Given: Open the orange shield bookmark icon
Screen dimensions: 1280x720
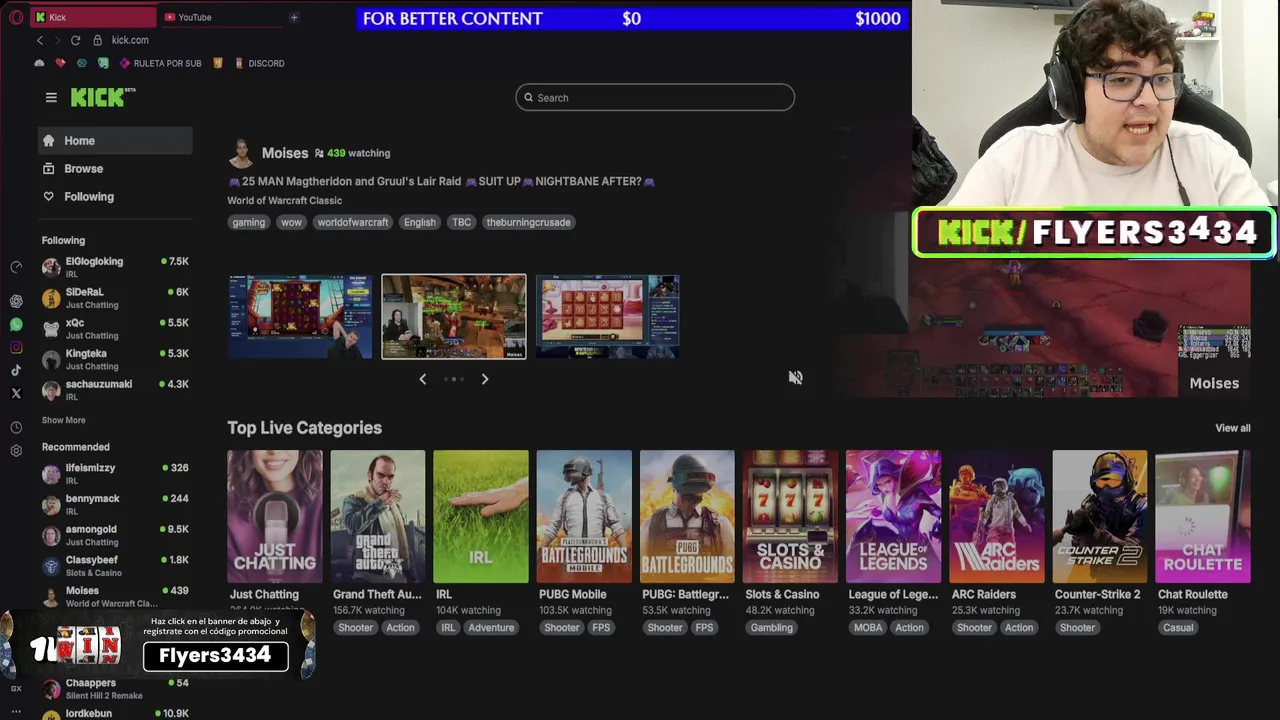Looking at the screenshot, I should [x=218, y=63].
